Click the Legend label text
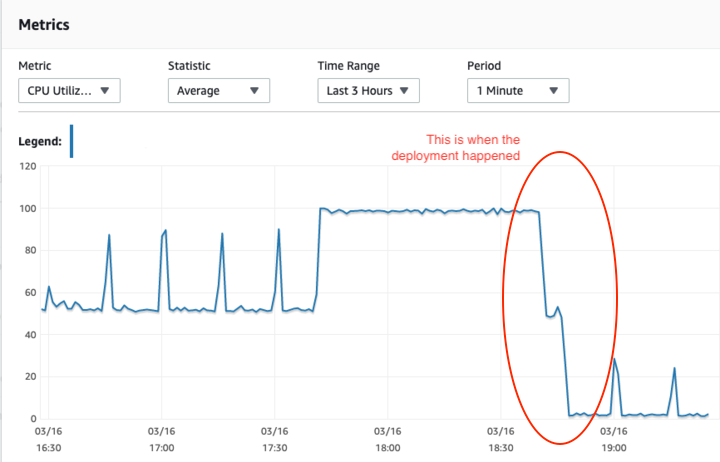Screen dimensions: 720x462 pyautogui.click(x=39, y=142)
